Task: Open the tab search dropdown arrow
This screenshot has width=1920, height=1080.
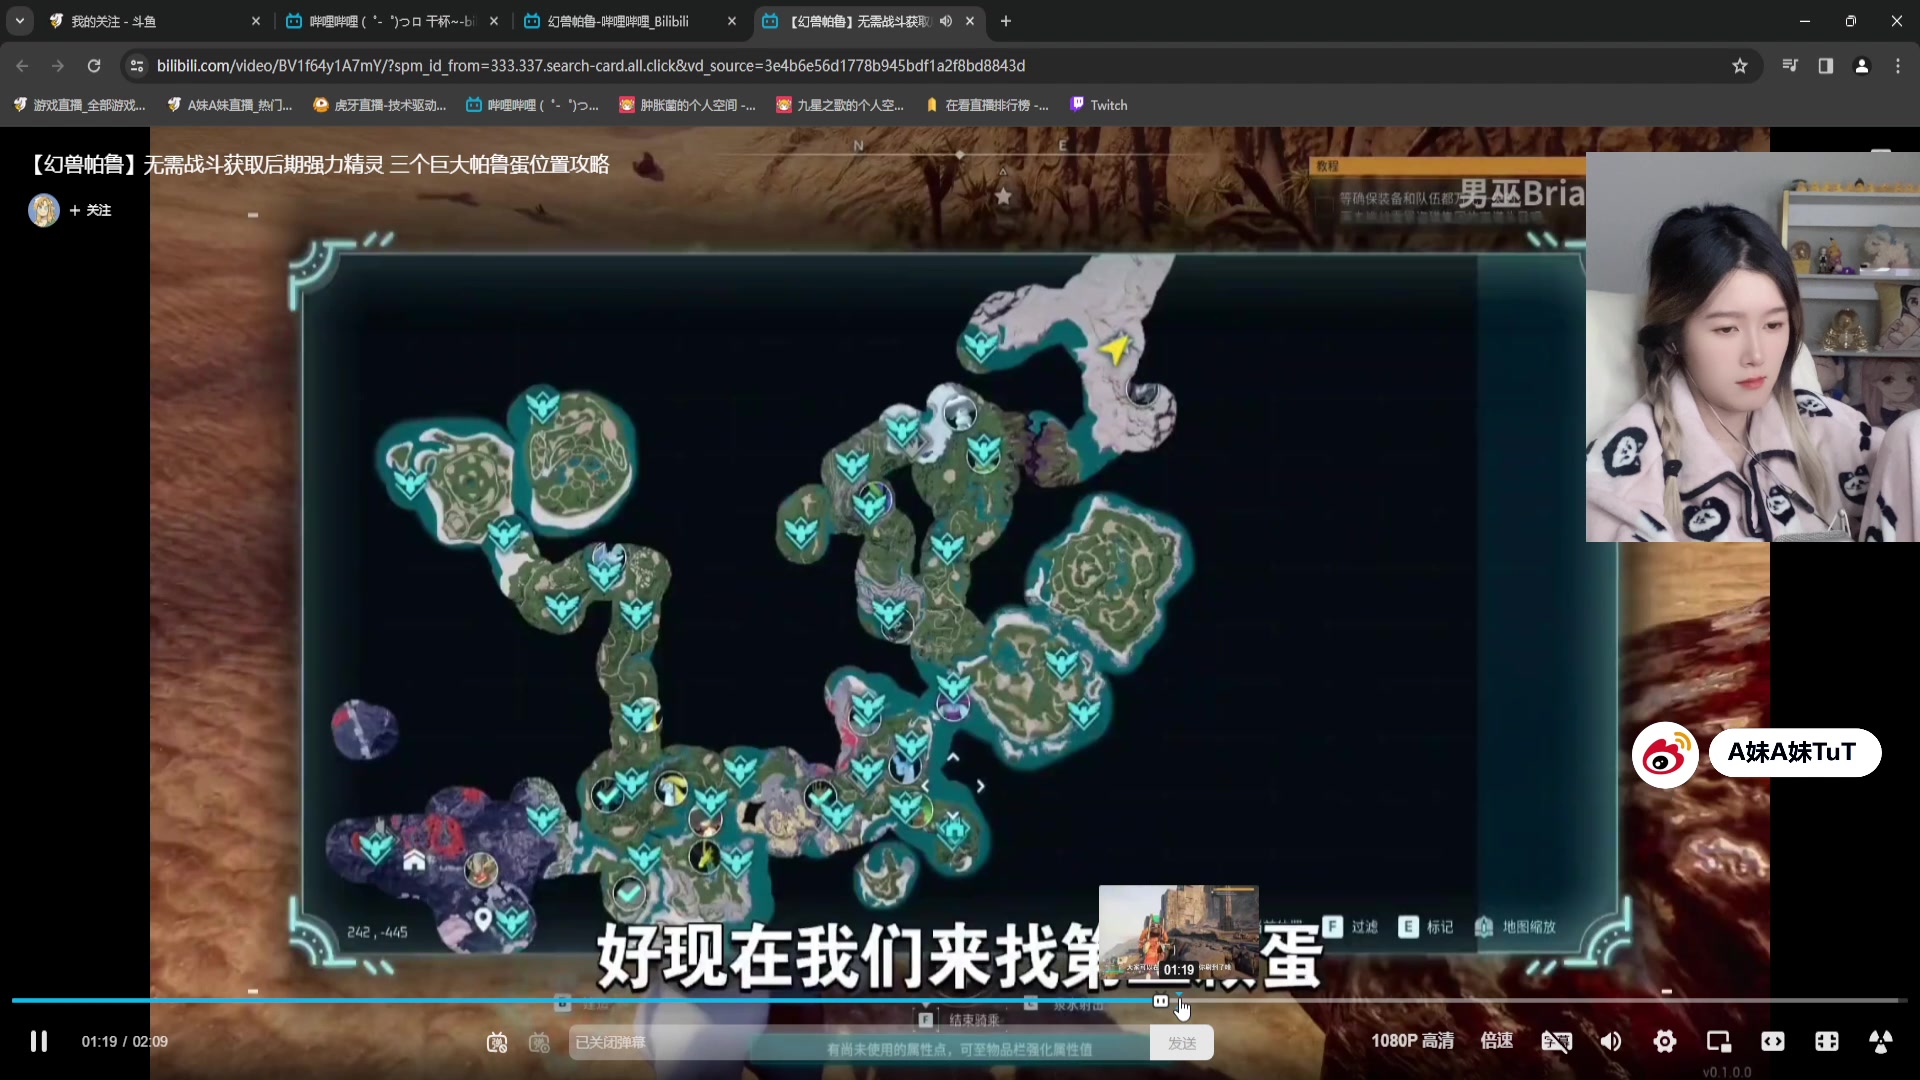Action: click(x=19, y=20)
